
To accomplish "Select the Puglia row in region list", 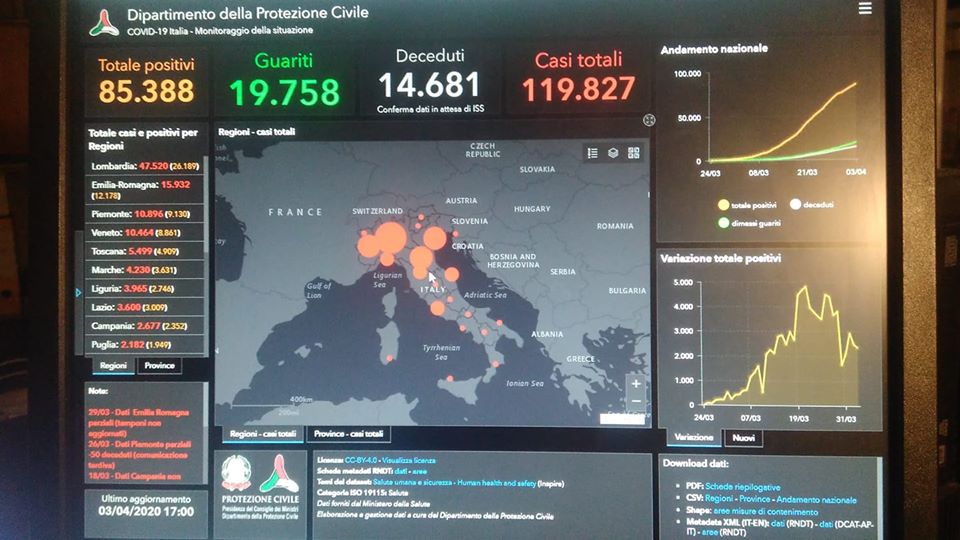I will [x=144, y=345].
